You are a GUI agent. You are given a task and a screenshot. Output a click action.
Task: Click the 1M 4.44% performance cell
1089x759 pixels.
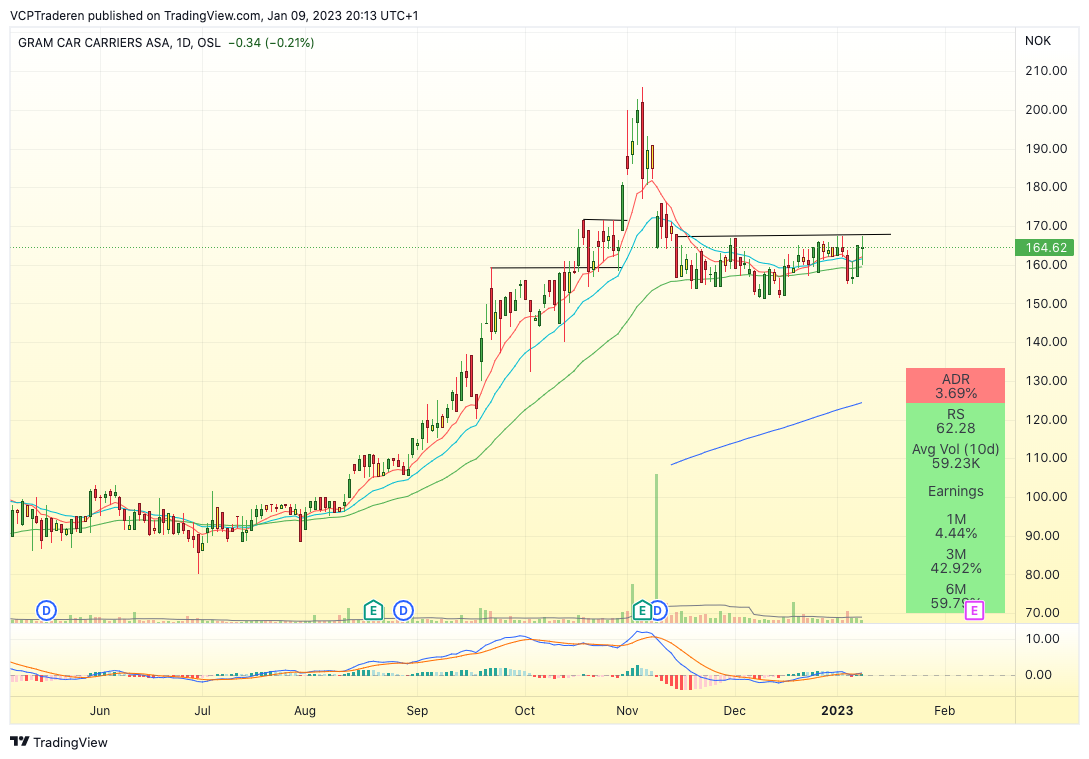956,526
